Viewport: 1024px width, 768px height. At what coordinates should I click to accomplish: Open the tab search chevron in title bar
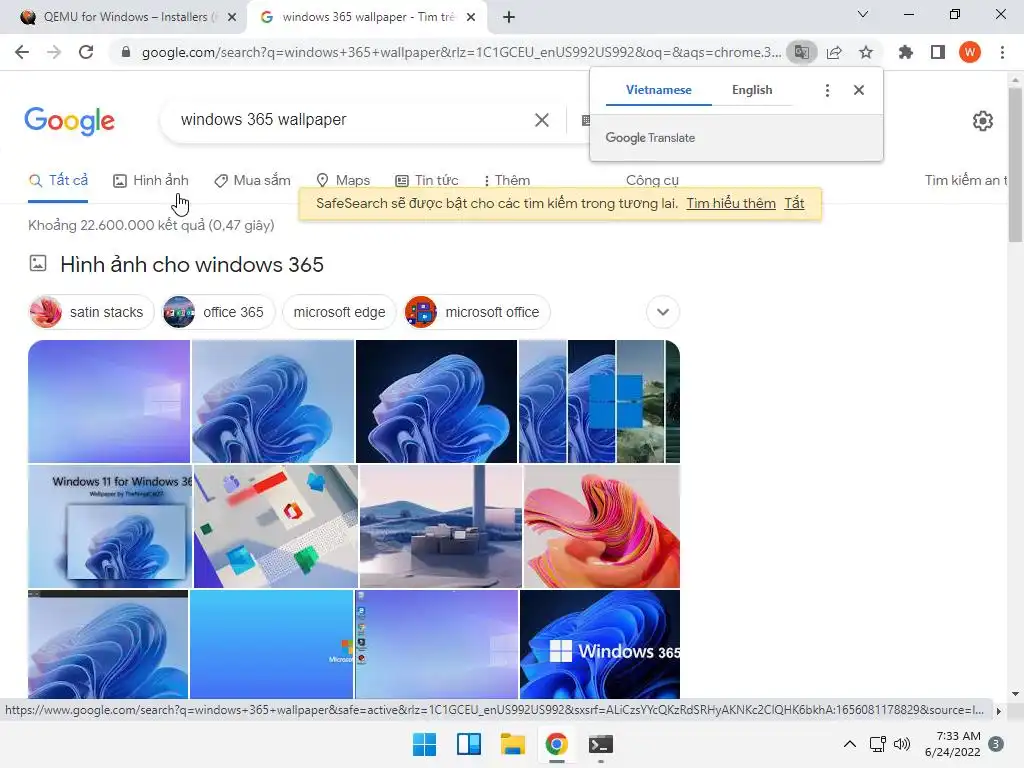coord(863,14)
